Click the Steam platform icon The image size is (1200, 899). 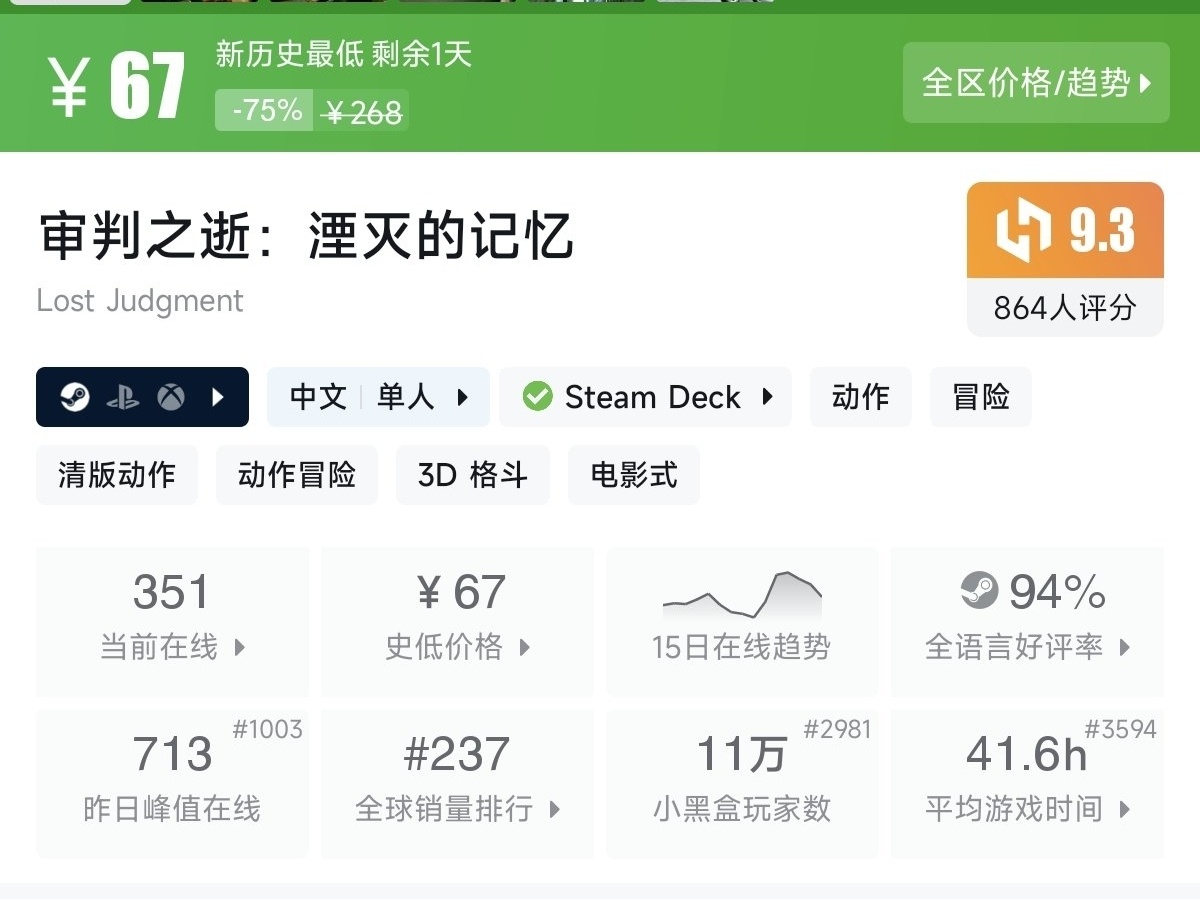(75, 398)
